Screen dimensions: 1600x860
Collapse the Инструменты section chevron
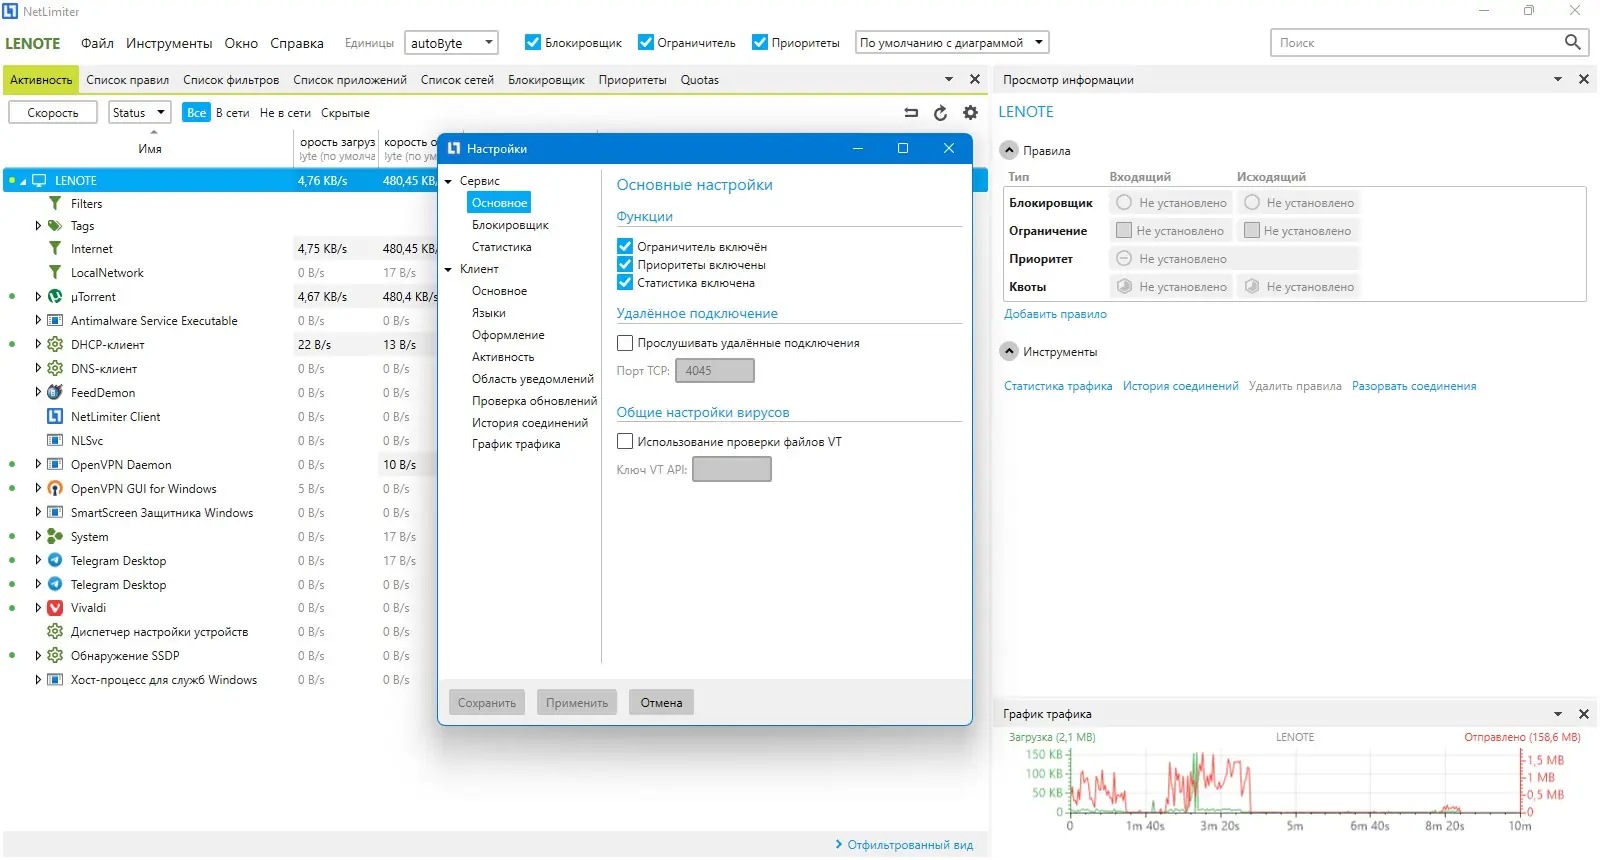pyautogui.click(x=1009, y=351)
